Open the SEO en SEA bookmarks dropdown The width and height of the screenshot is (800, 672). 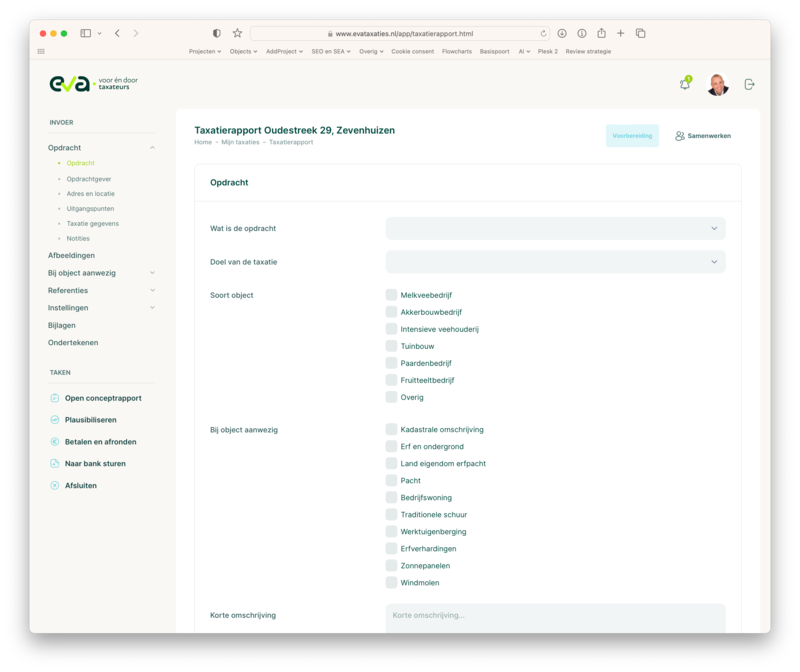[331, 52]
